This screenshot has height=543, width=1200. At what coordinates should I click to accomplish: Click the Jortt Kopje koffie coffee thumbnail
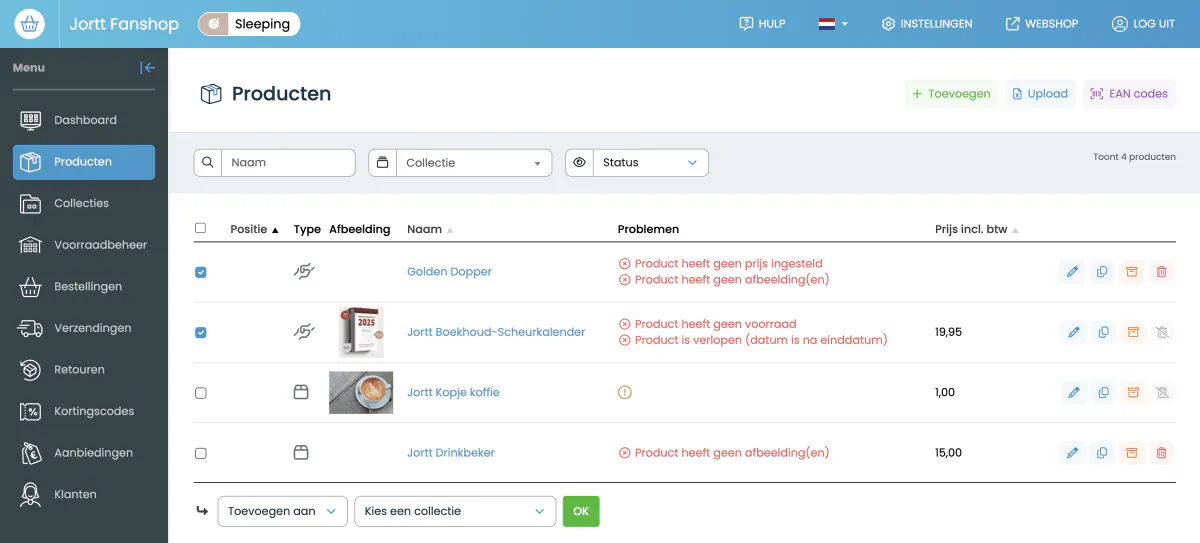[x=361, y=393]
